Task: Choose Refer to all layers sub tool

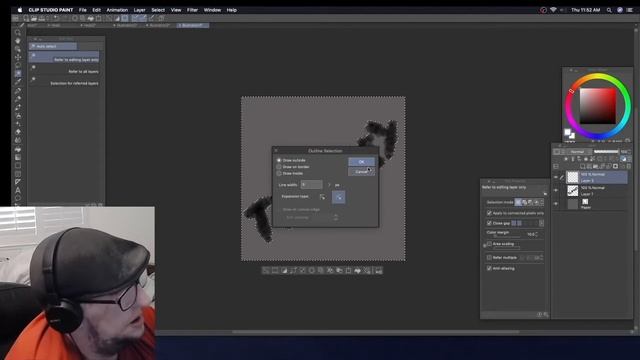Action: 64,69
